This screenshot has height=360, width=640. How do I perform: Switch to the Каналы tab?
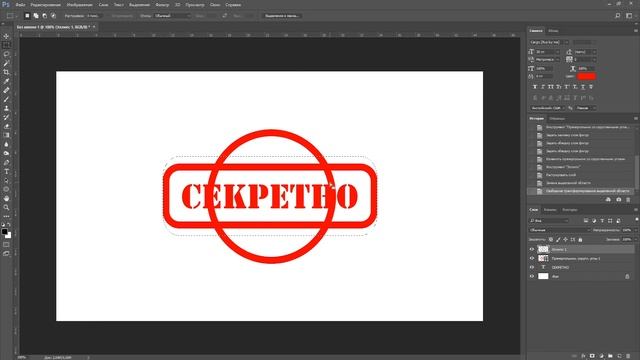point(550,210)
